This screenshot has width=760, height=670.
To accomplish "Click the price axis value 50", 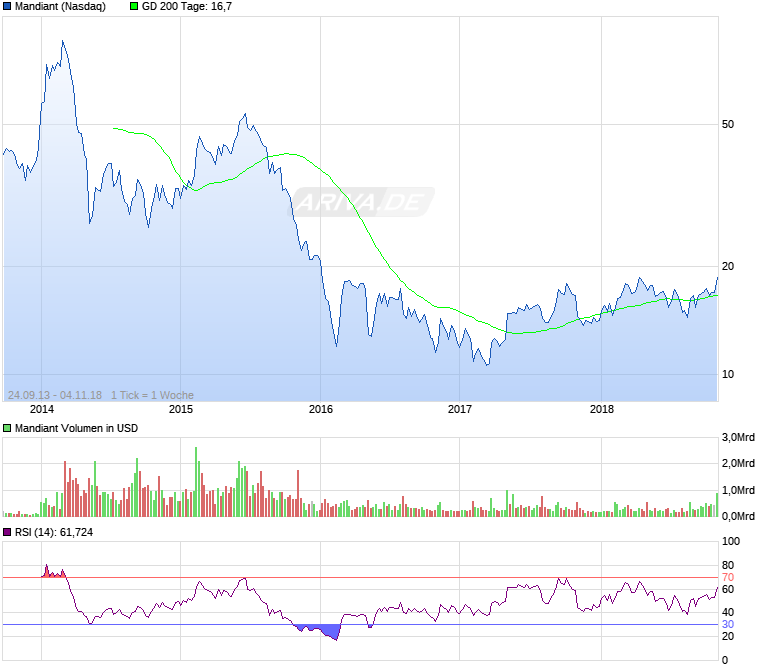I will pos(728,124).
